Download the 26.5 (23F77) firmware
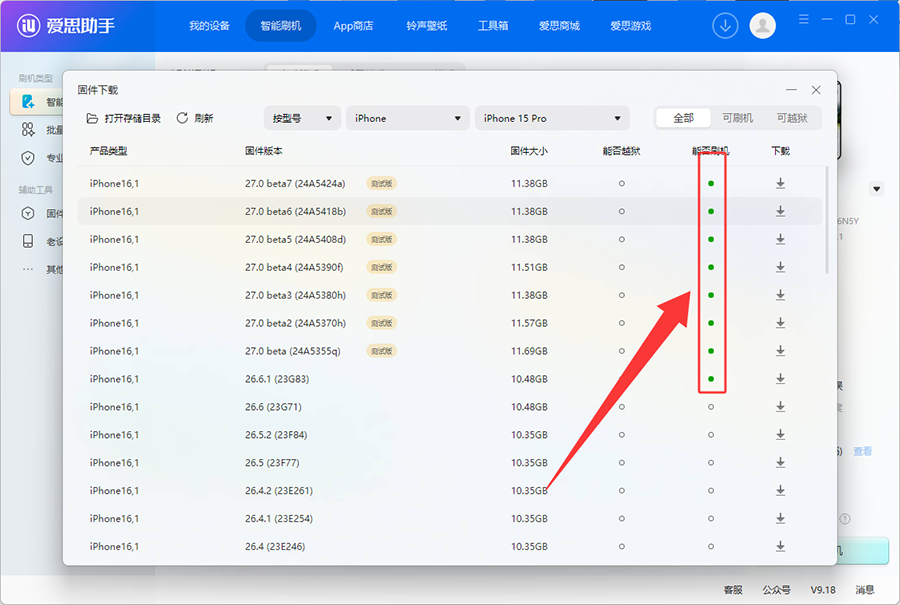This screenshot has width=900, height=605. pyautogui.click(x=780, y=462)
